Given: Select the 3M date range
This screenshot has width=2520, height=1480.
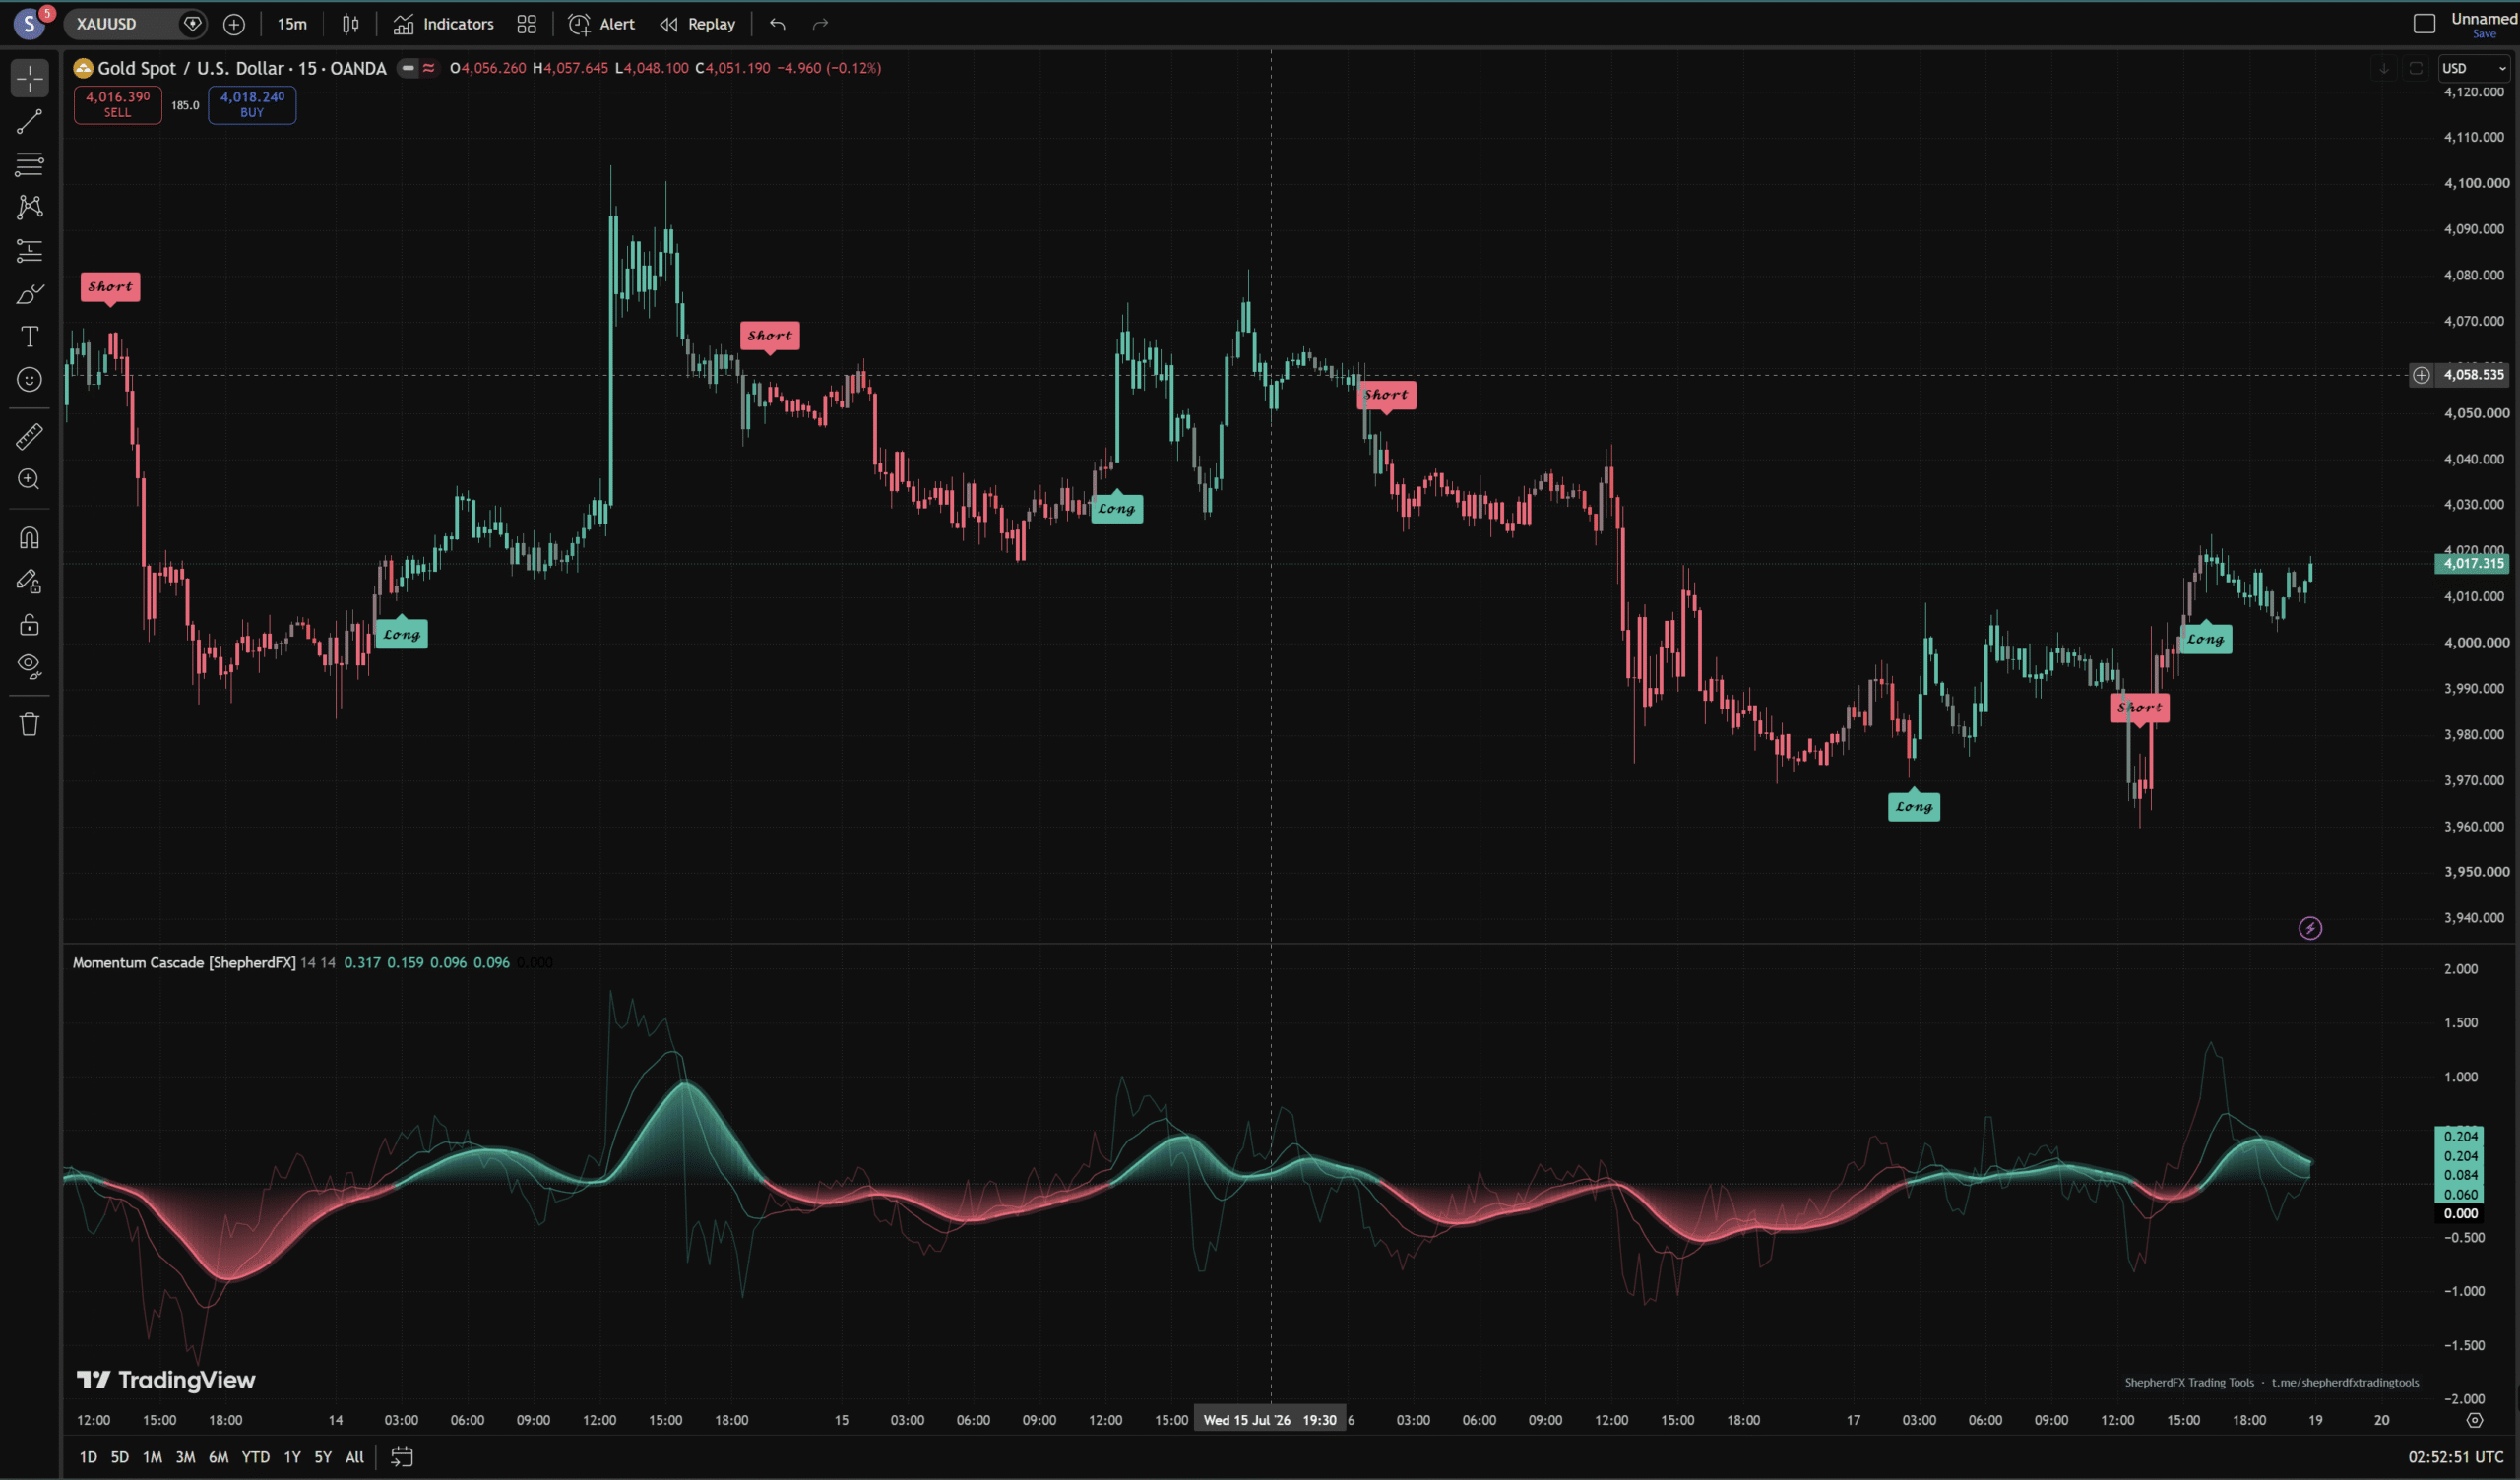Looking at the screenshot, I should [185, 1457].
